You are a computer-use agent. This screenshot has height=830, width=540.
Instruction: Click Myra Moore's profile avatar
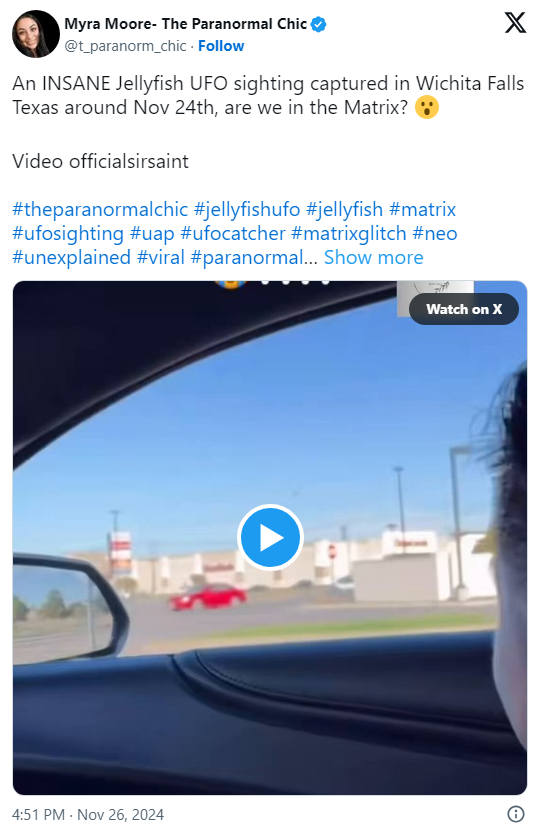(36, 34)
